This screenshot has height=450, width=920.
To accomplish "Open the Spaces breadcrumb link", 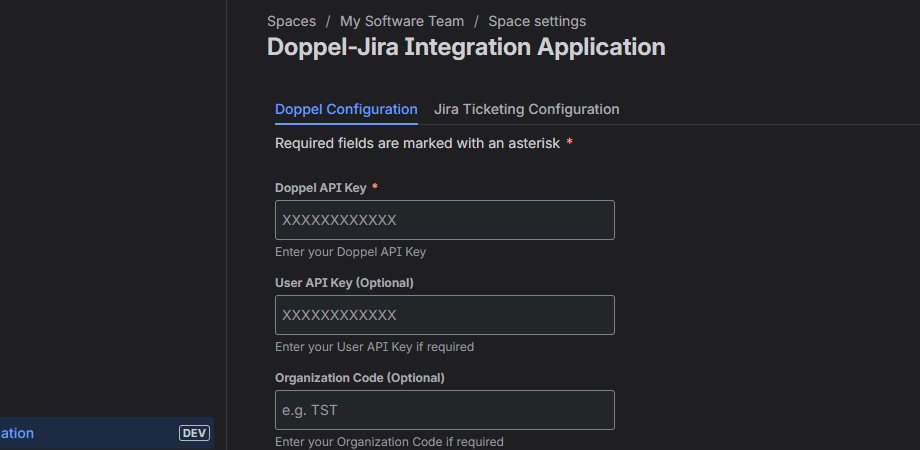I will click(x=291, y=22).
